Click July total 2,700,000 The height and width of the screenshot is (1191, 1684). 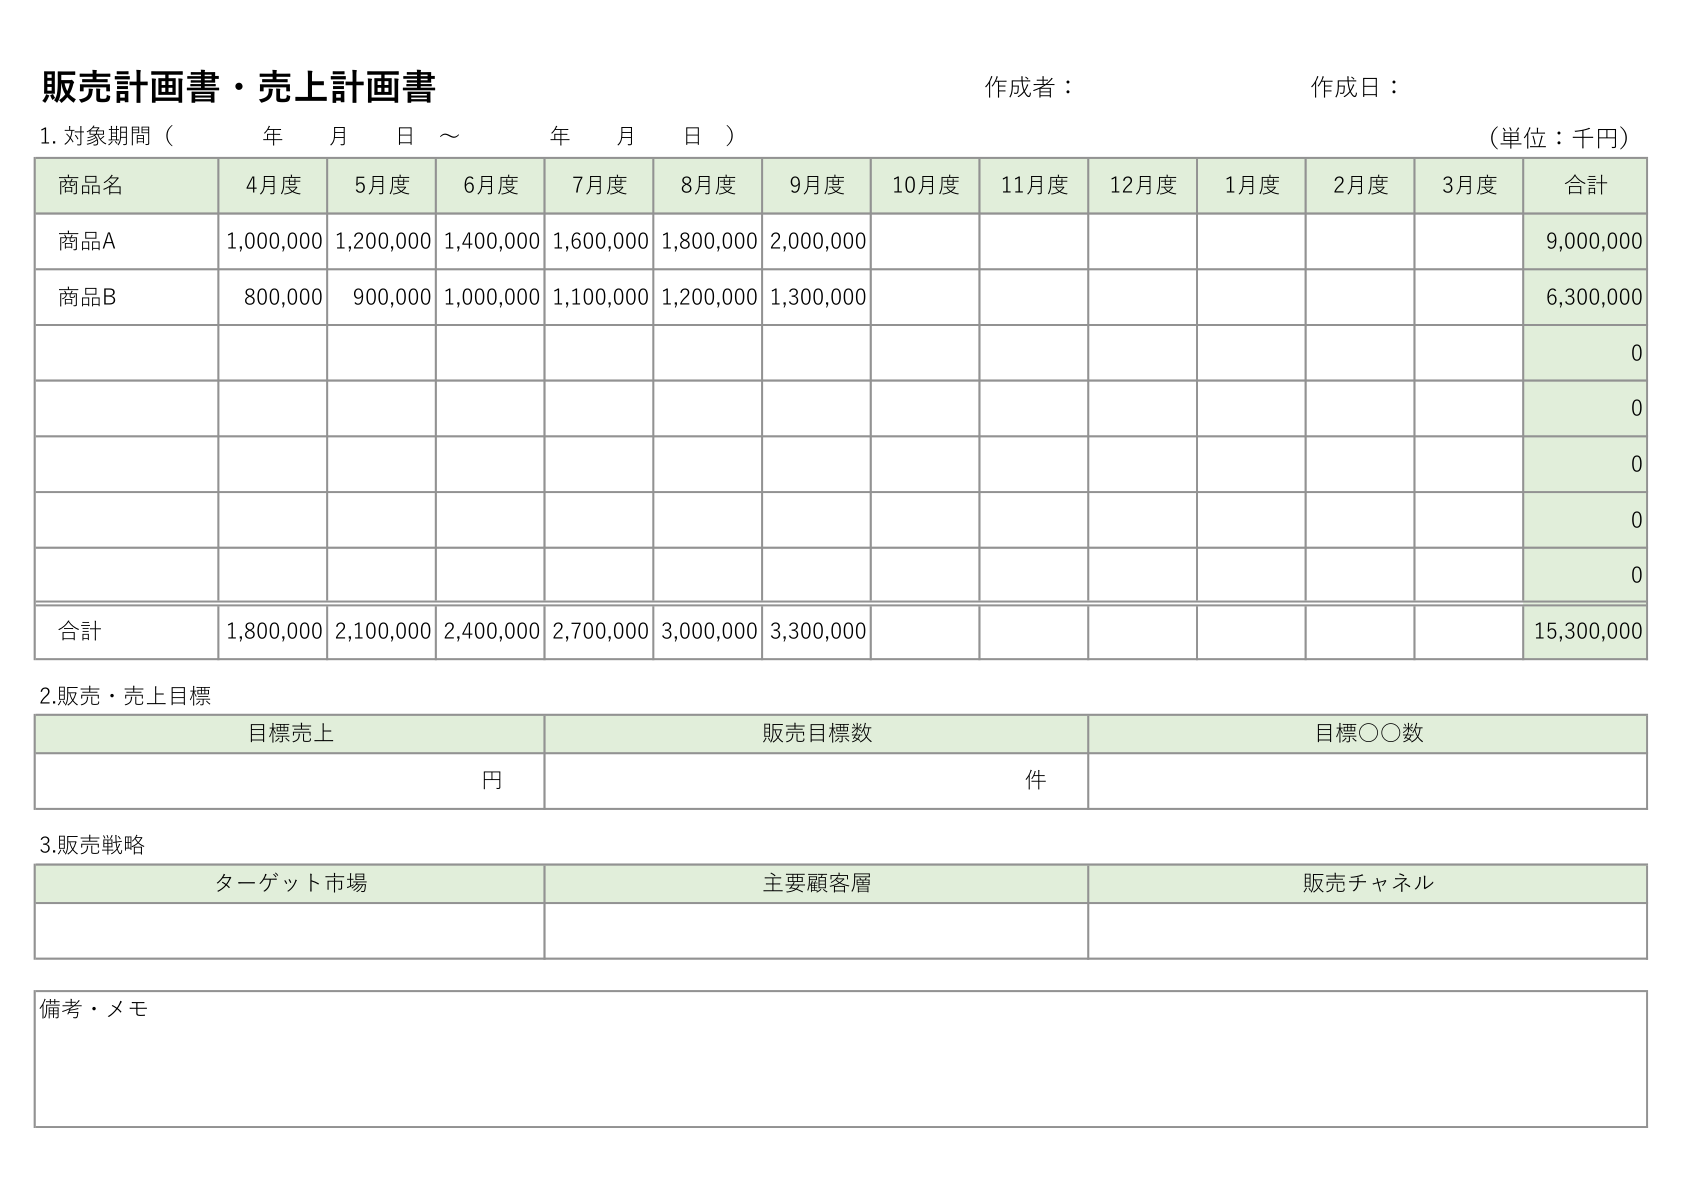click(x=601, y=632)
